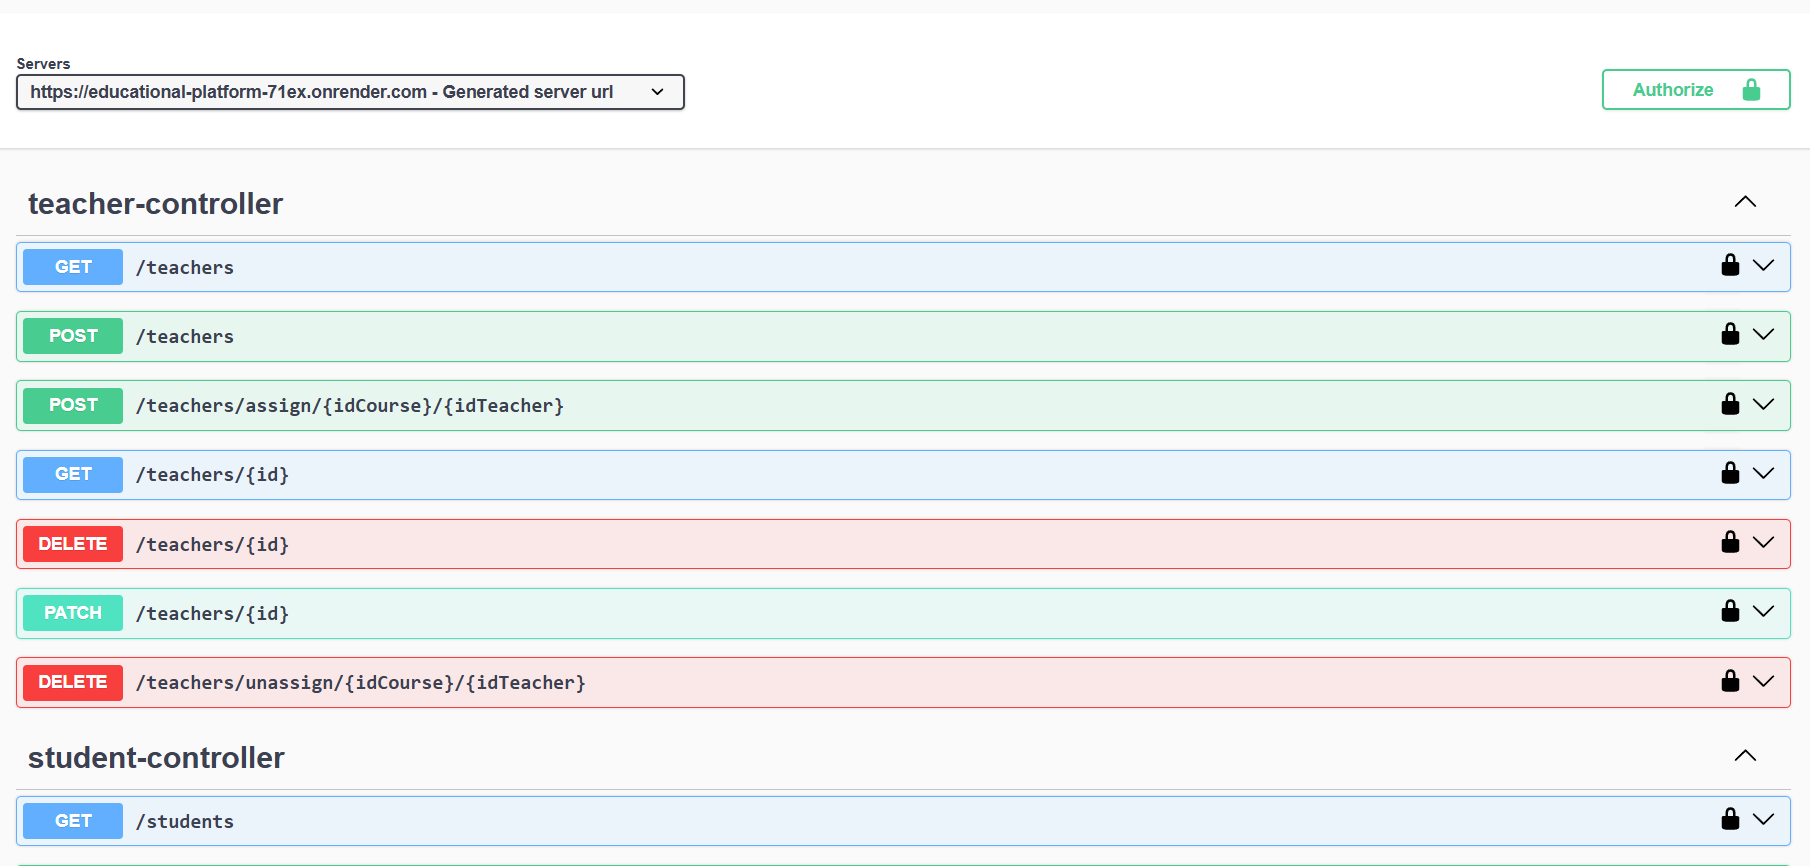
Task: Expand GET /teachers with its chevron
Action: pos(1764,266)
